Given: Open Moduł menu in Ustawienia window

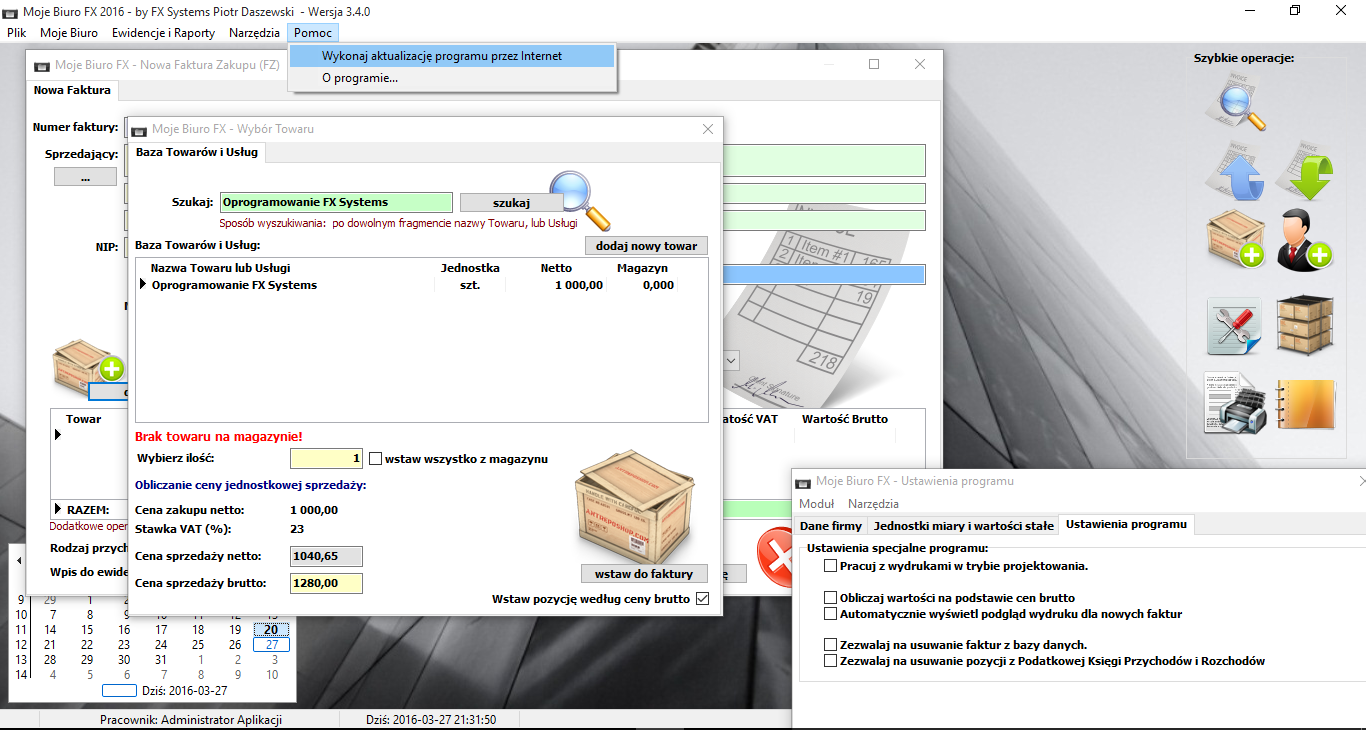Looking at the screenshot, I should [816, 504].
